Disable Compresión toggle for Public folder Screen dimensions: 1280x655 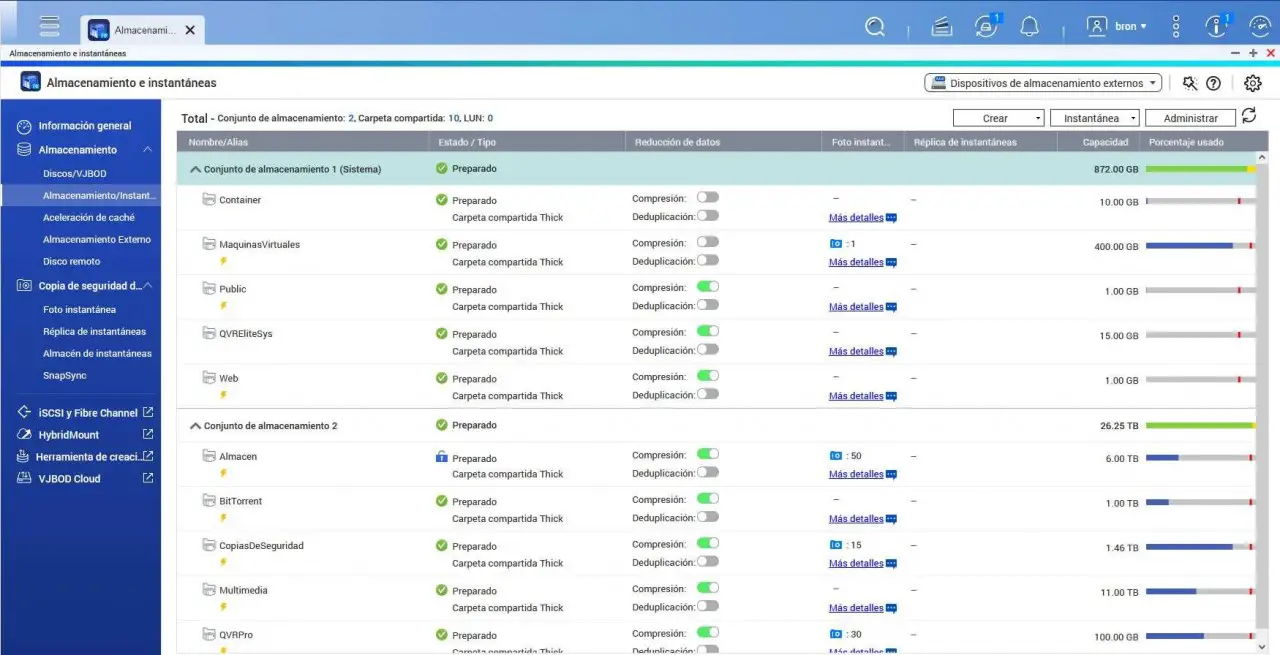click(x=707, y=287)
